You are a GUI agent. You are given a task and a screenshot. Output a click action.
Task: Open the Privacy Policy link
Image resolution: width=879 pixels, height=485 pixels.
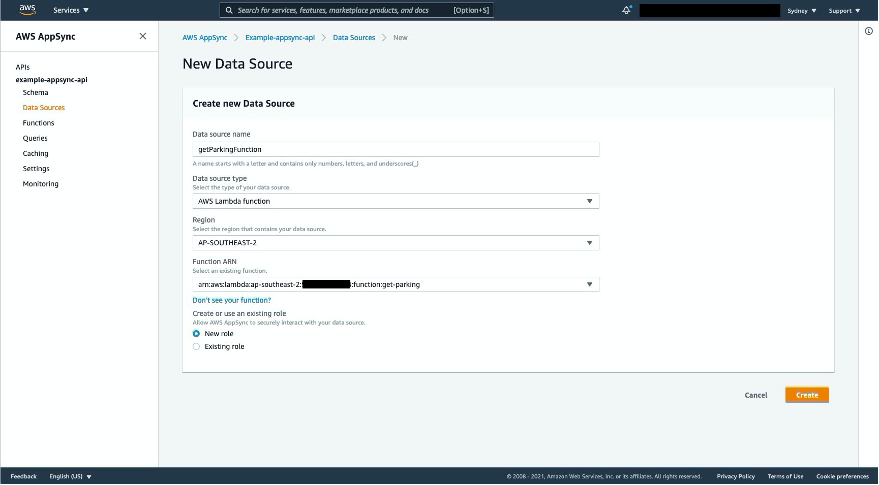pos(735,477)
